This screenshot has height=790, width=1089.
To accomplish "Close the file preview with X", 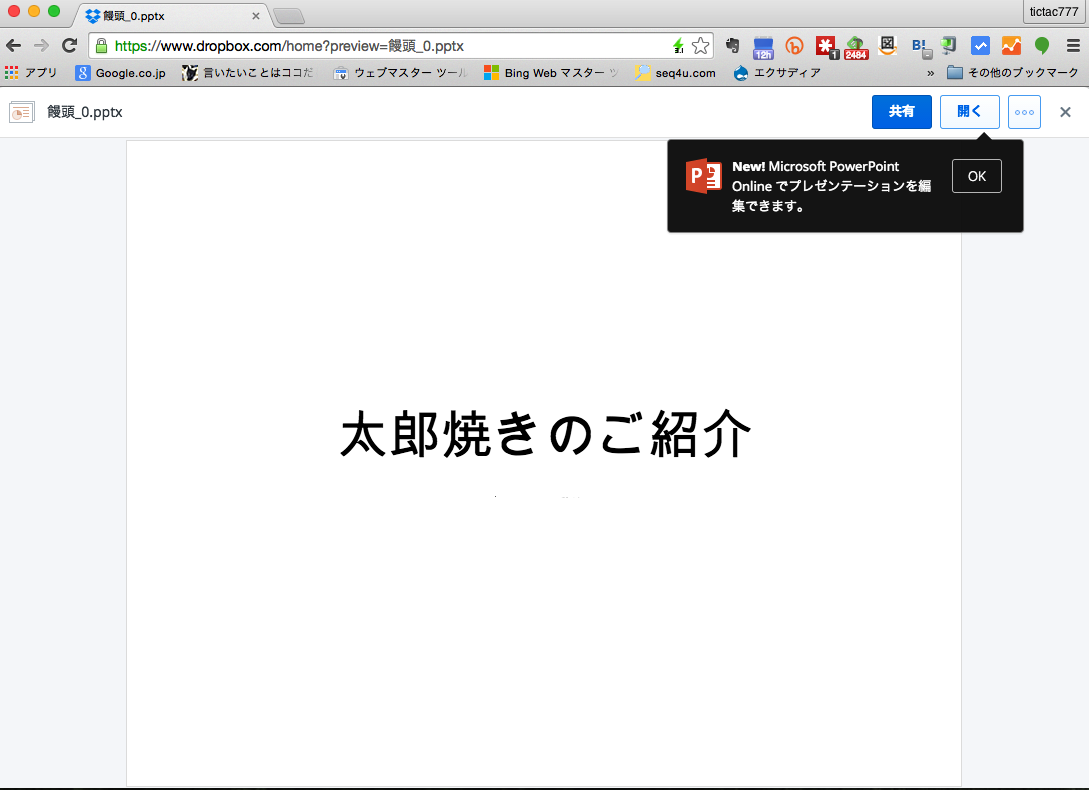I will coord(1065,112).
